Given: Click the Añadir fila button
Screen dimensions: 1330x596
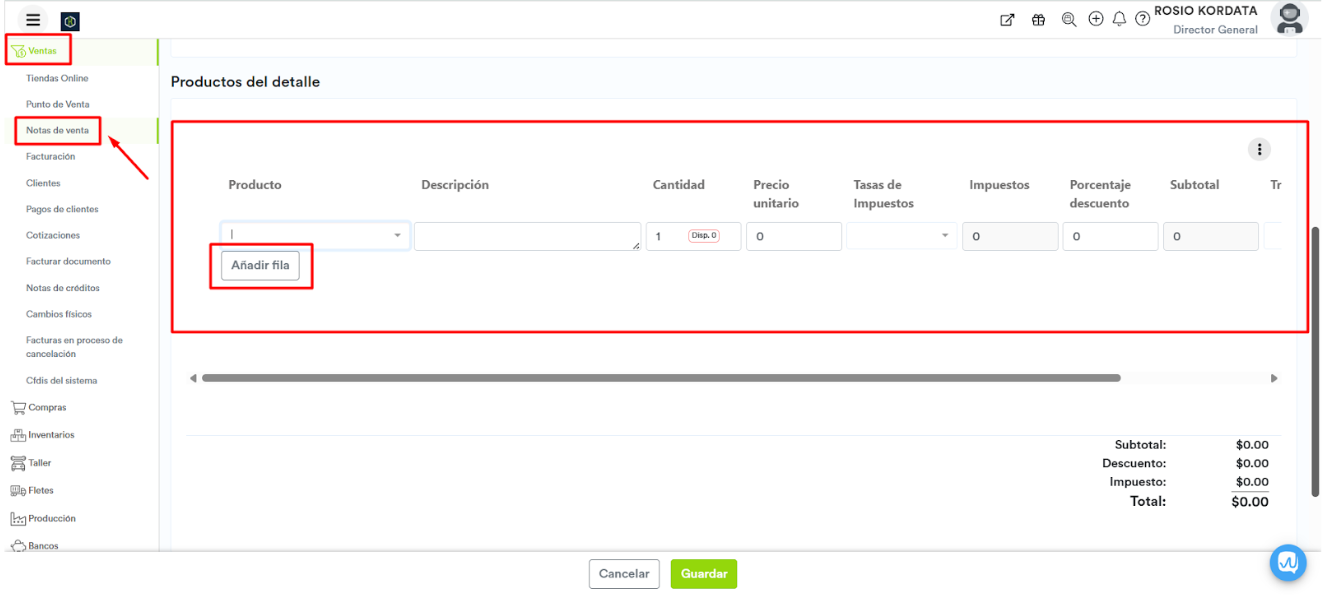Looking at the screenshot, I should point(260,266).
